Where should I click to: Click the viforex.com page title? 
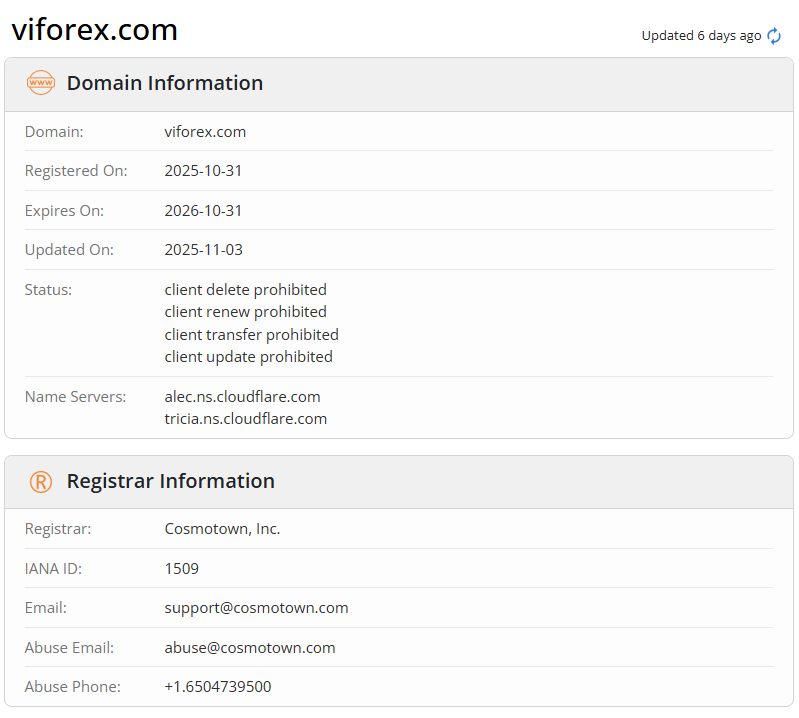tap(95, 30)
